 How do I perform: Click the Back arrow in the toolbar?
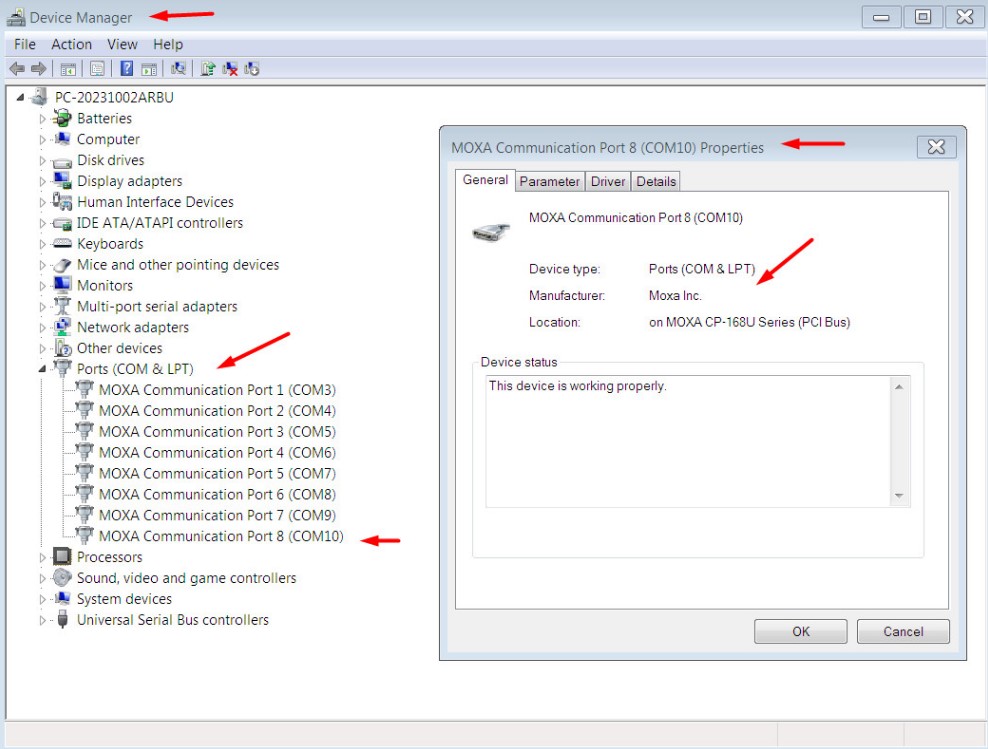(17, 69)
